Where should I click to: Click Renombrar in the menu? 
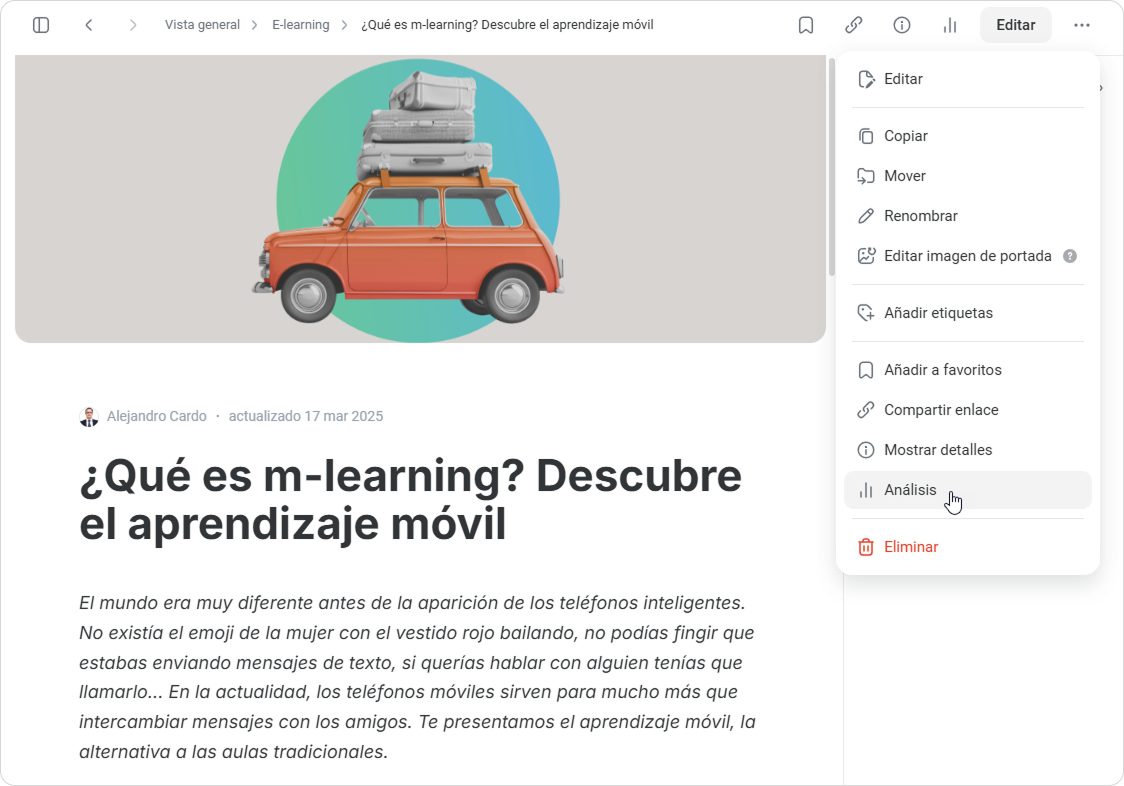pos(920,216)
